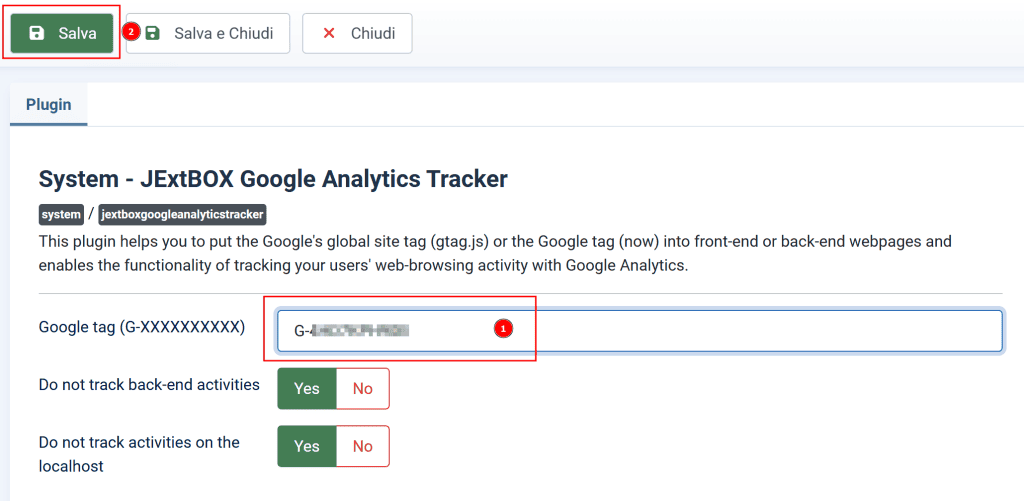Screen dimensions: 1024x501
Task: Click the red circle marker numbered 2
Action: coord(131,31)
